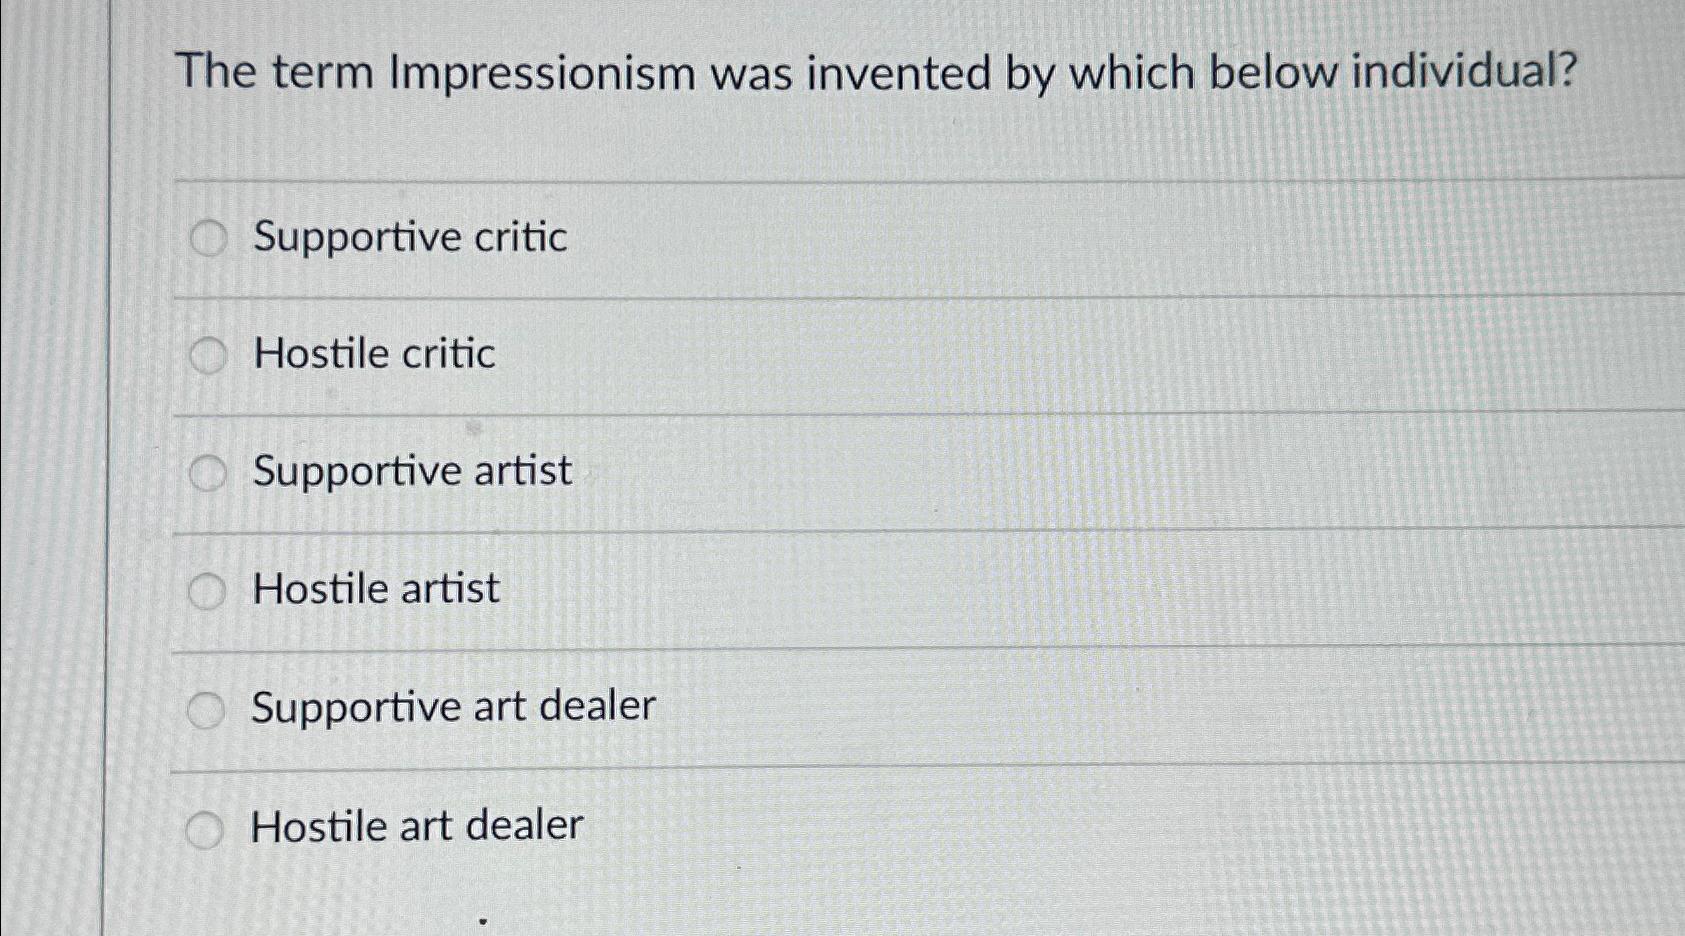Select the Supportive critic radio button

208,239
